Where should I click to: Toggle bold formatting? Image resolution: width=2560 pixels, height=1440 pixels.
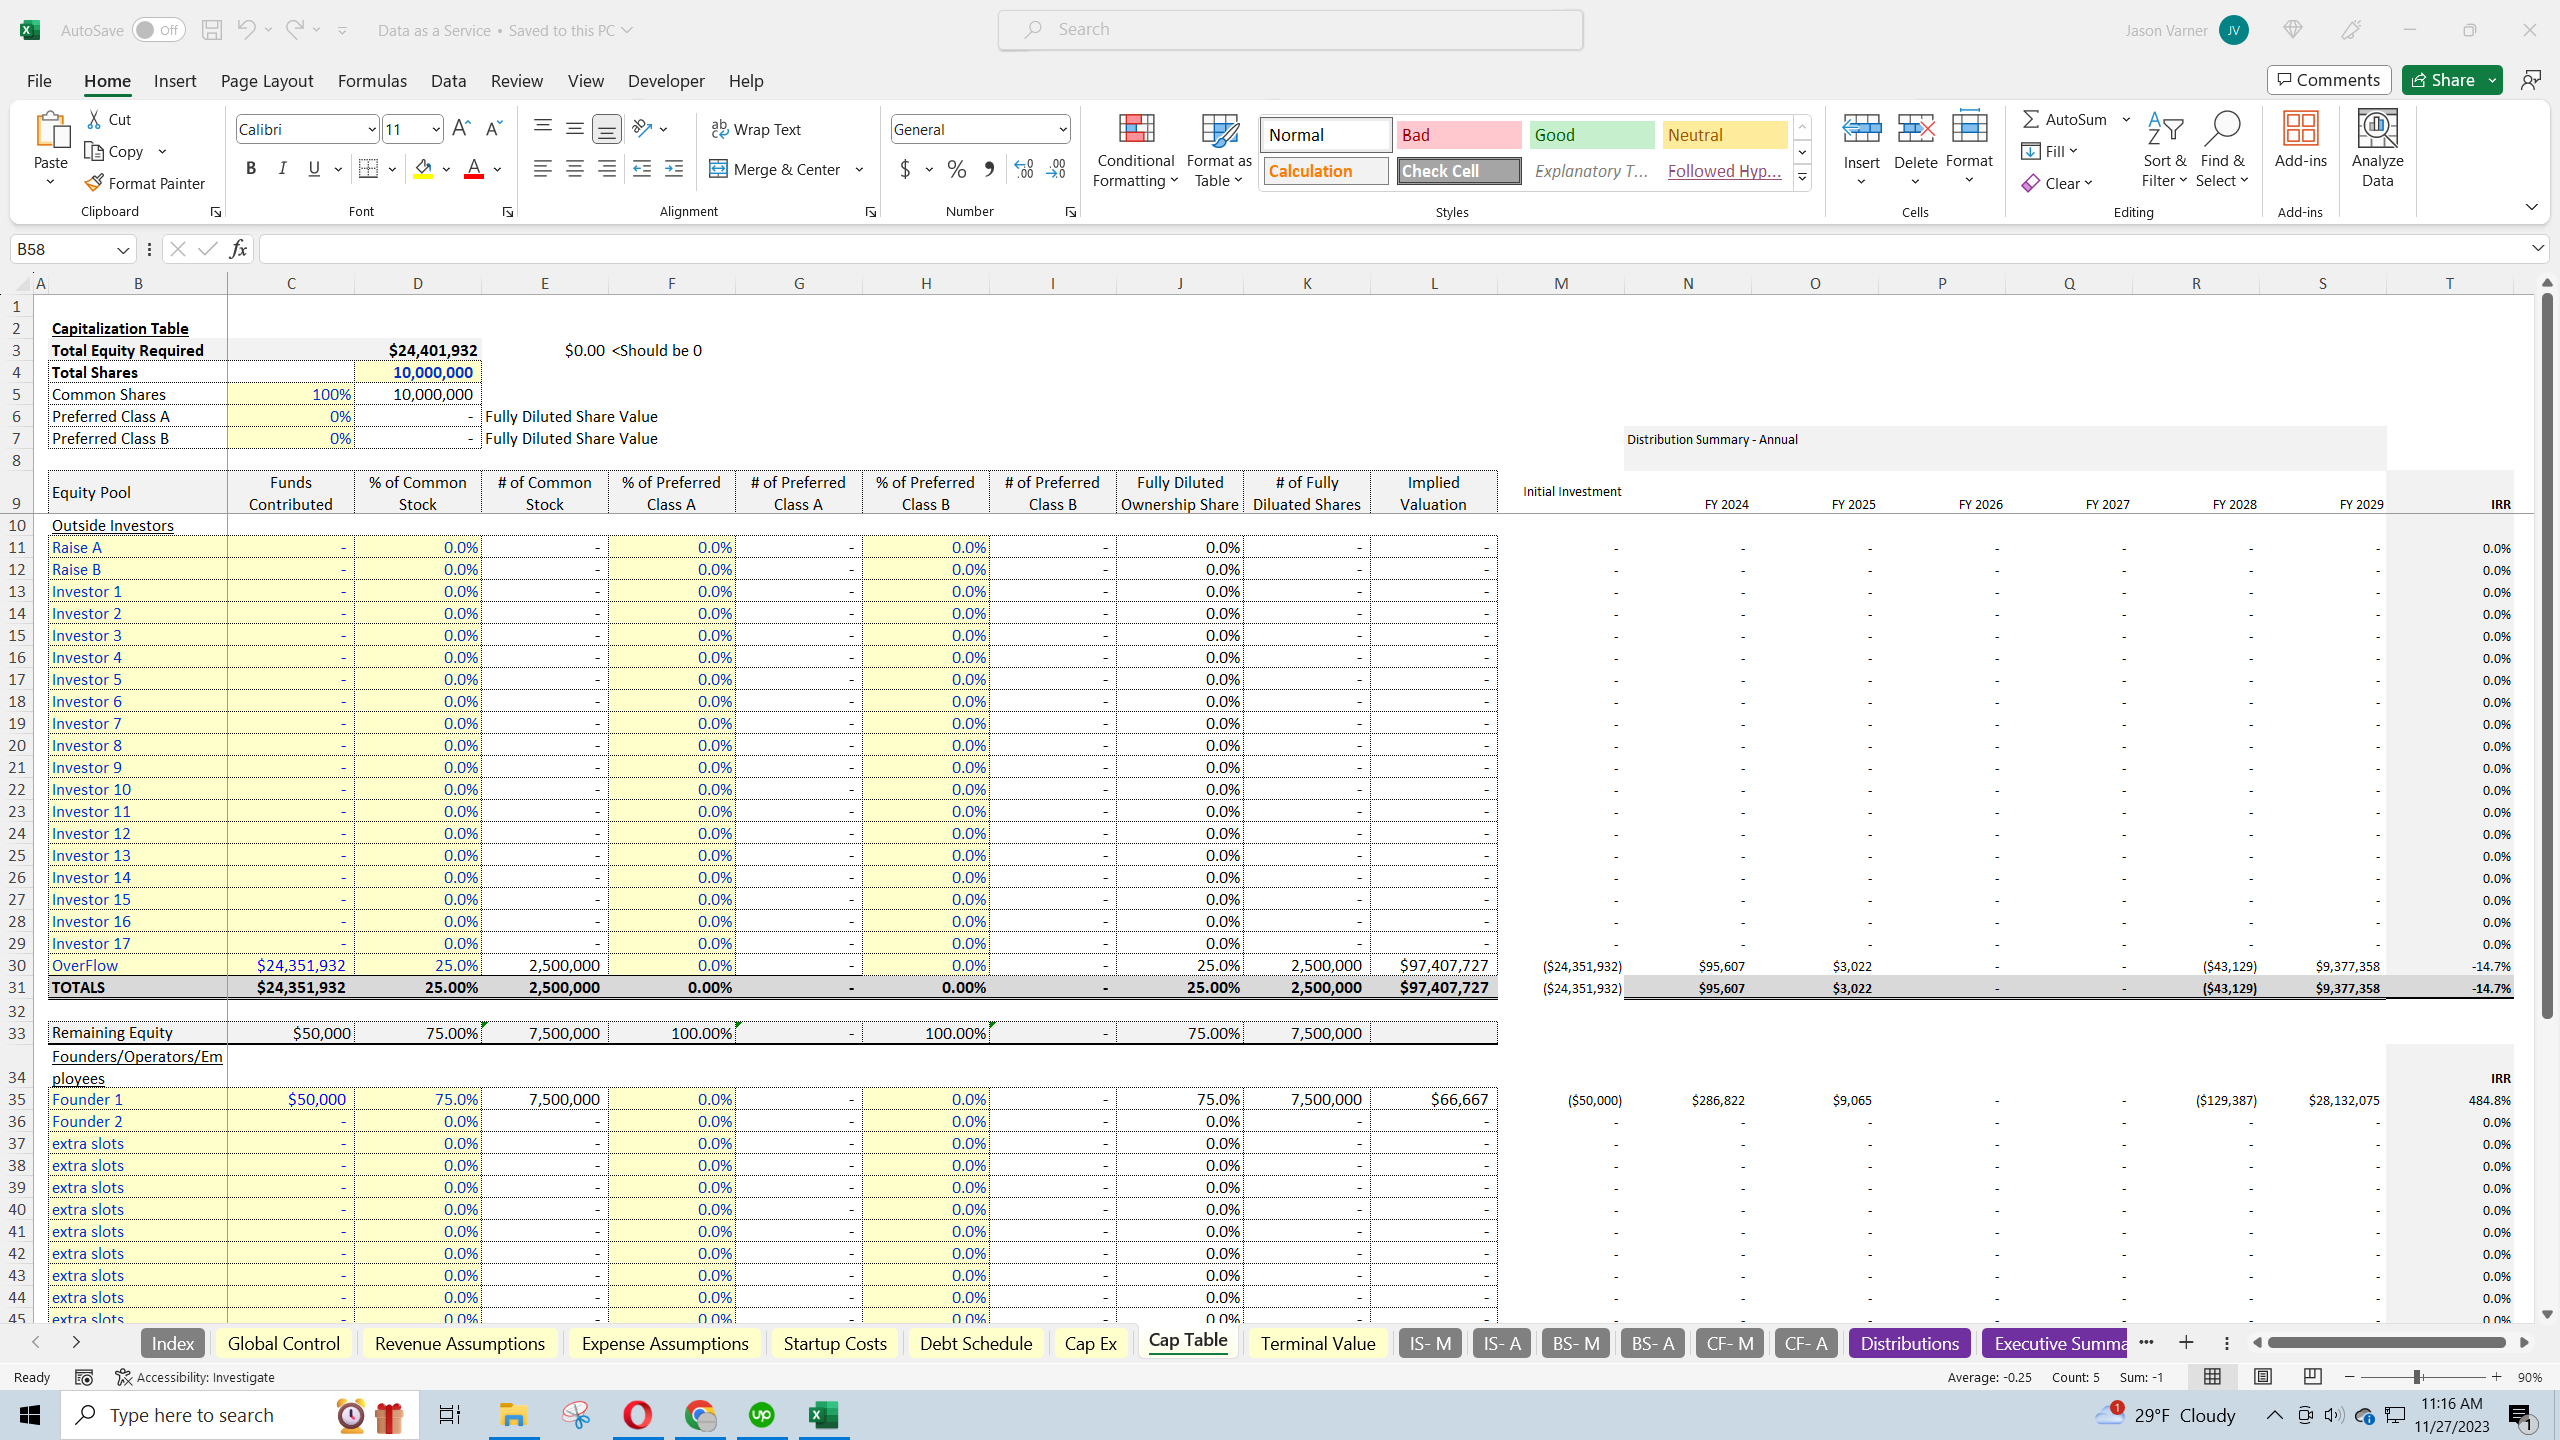[251, 168]
